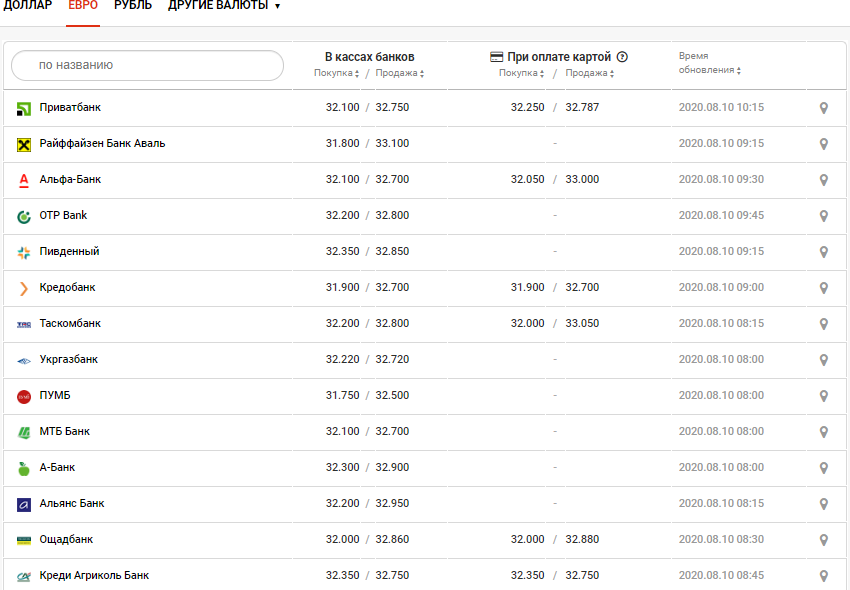Sort by cash desk Продажа rate
Viewport: 850px width, 590px height.
click(x=400, y=73)
